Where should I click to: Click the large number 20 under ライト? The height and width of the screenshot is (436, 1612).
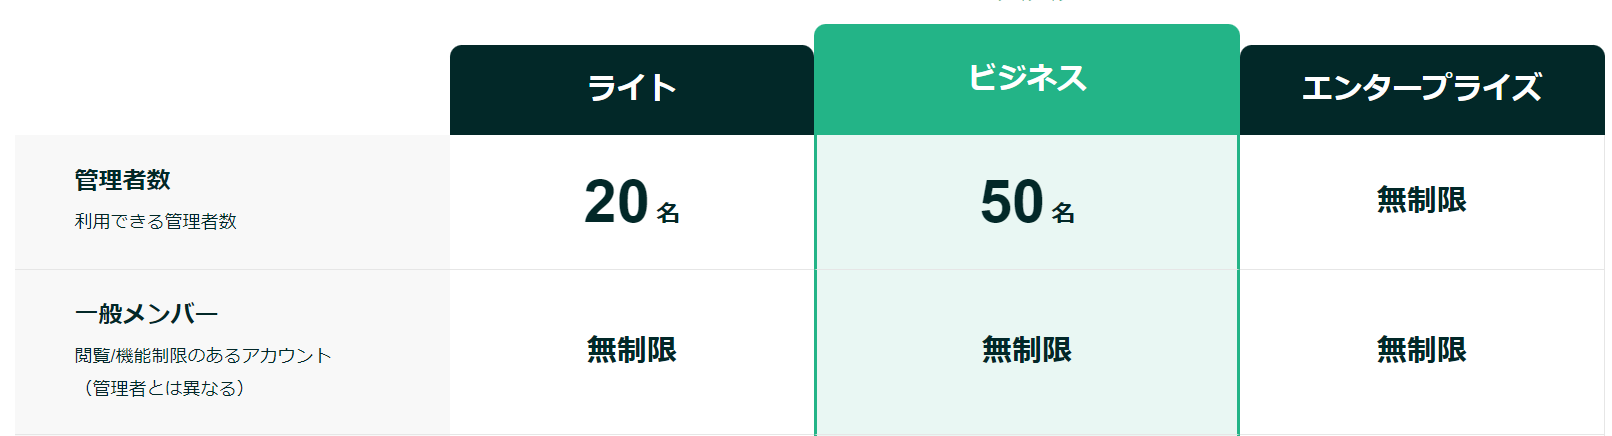click(x=616, y=202)
